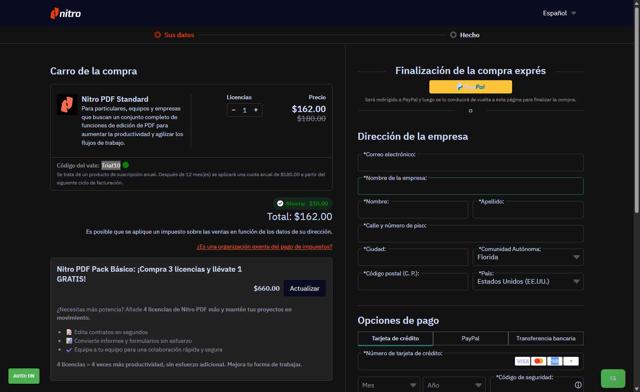Image resolution: width=640 pixels, height=392 pixels.
Task: Focus the Apellido field
Action: [528, 210]
